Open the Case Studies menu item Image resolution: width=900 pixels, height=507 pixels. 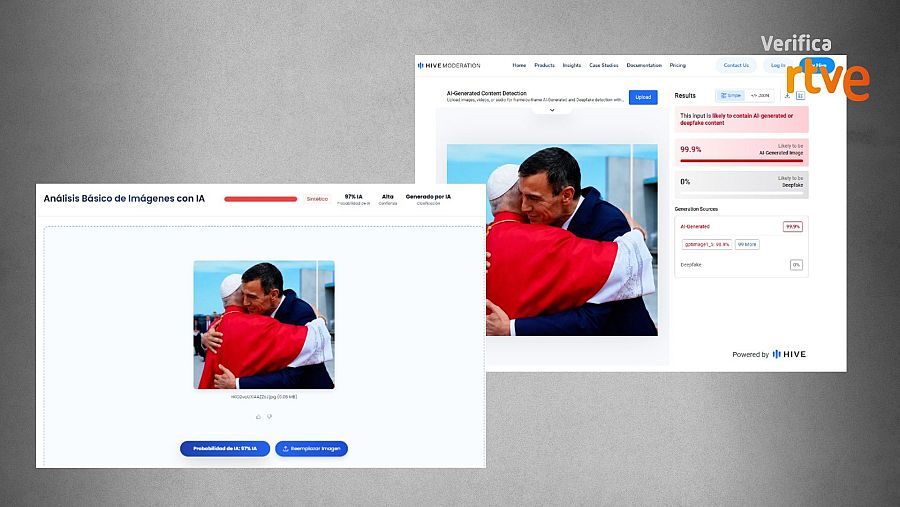(x=604, y=65)
